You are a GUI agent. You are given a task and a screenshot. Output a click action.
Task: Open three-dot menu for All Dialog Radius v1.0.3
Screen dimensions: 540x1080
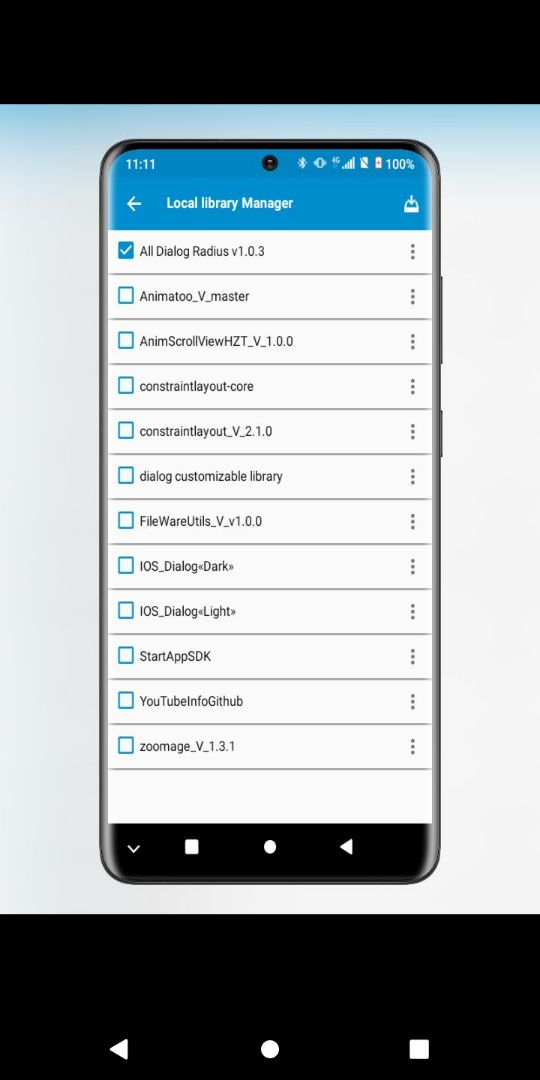coord(413,251)
